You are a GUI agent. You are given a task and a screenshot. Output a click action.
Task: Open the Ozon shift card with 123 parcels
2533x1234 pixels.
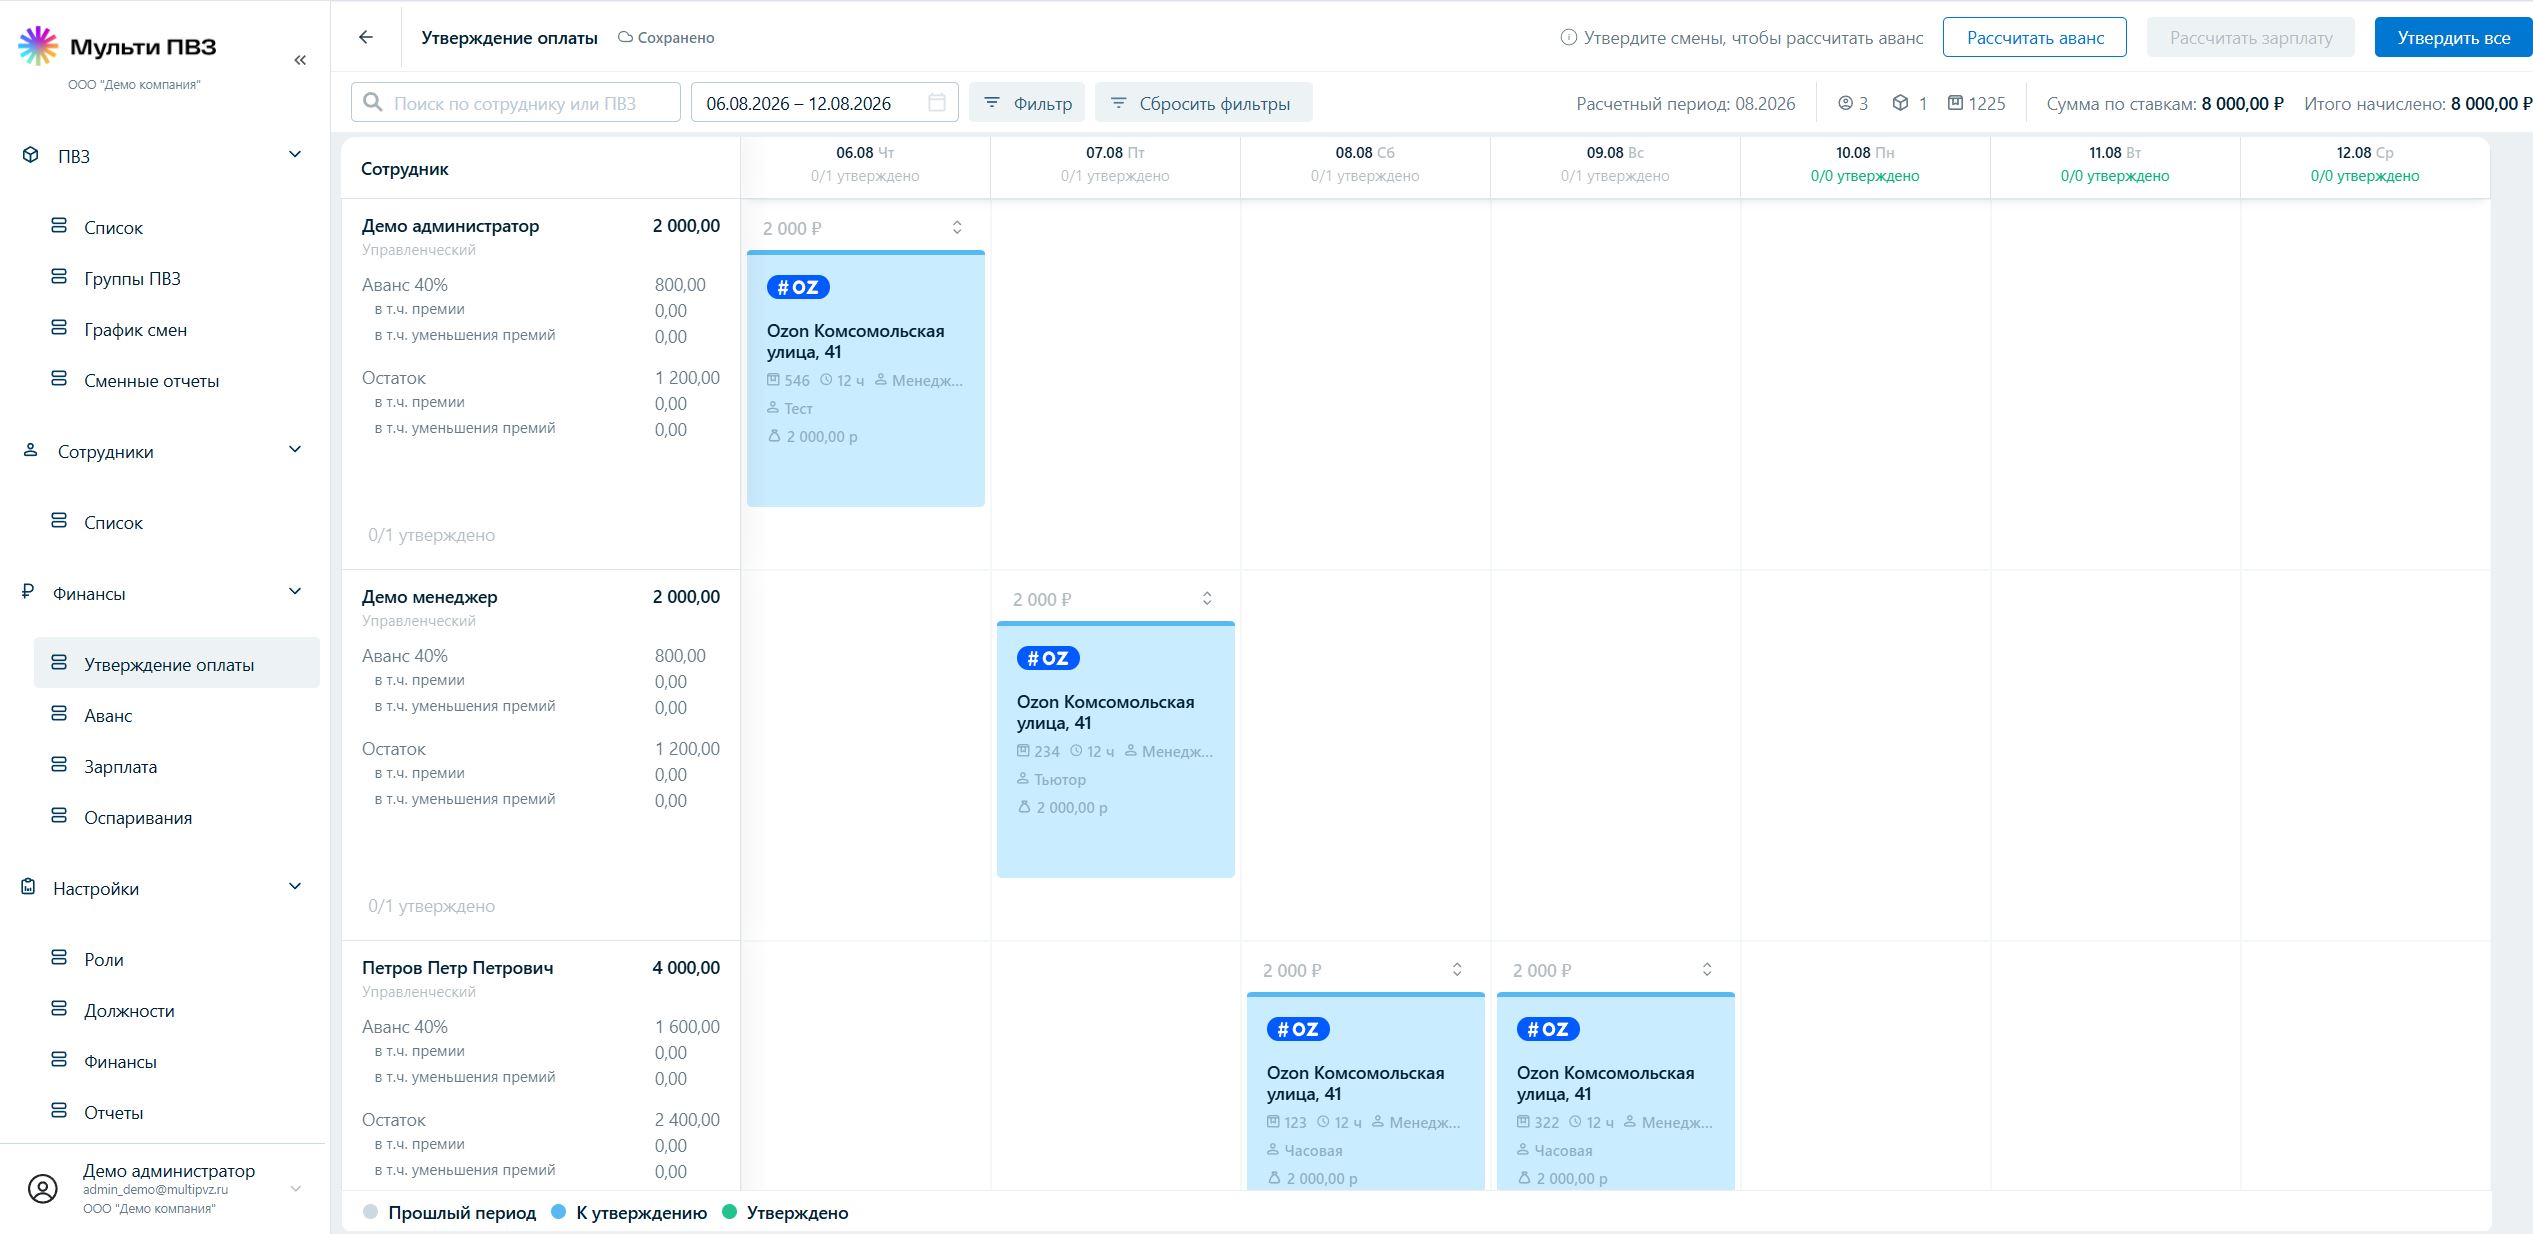coord(1366,1091)
